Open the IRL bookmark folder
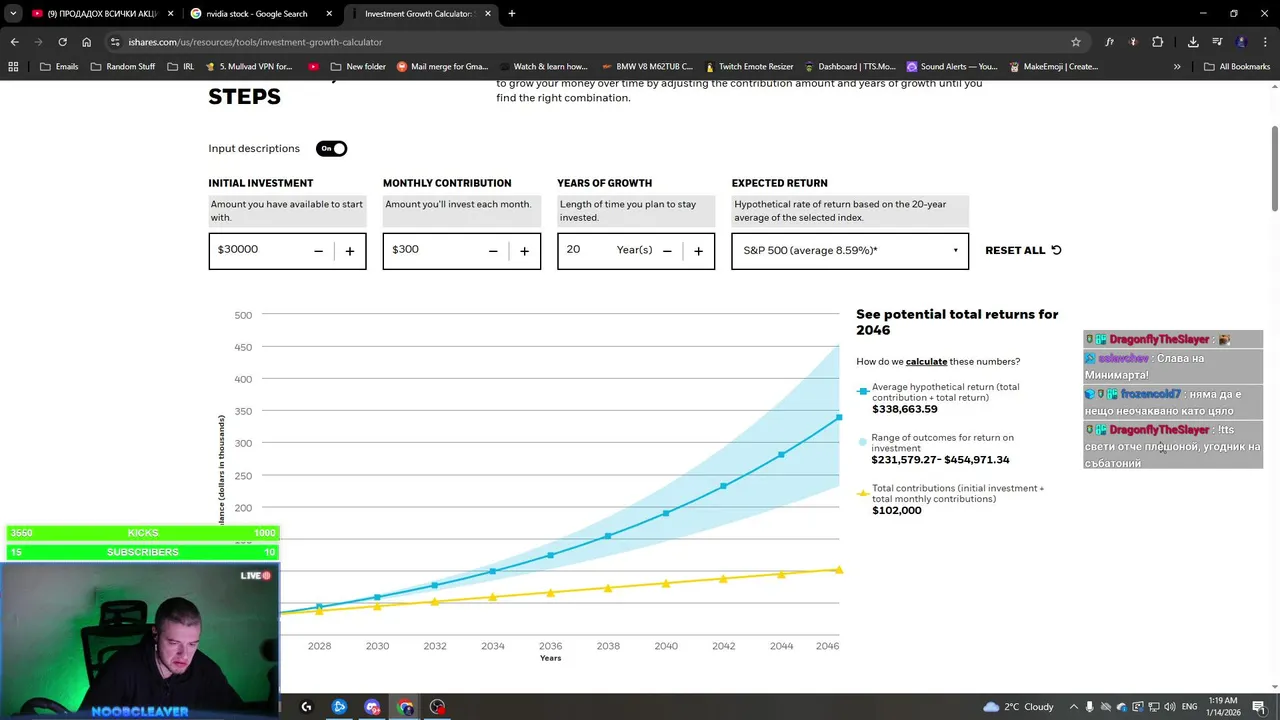Image resolution: width=1280 pixels, height=720 pixels. coord(180,67)
